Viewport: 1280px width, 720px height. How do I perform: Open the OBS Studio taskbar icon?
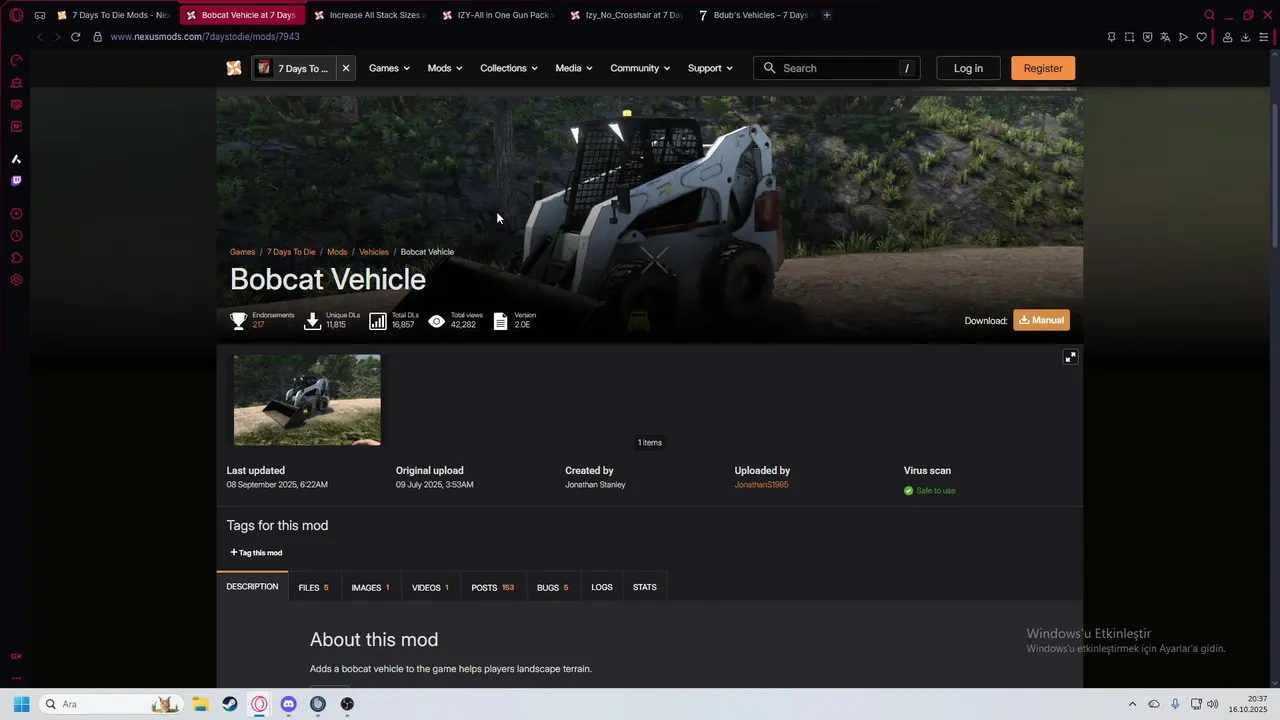[x=347, y=704]
